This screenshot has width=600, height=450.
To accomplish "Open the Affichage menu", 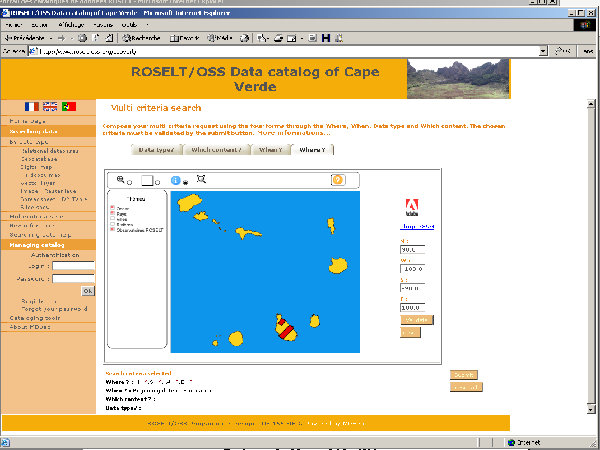I will point(71,25).
